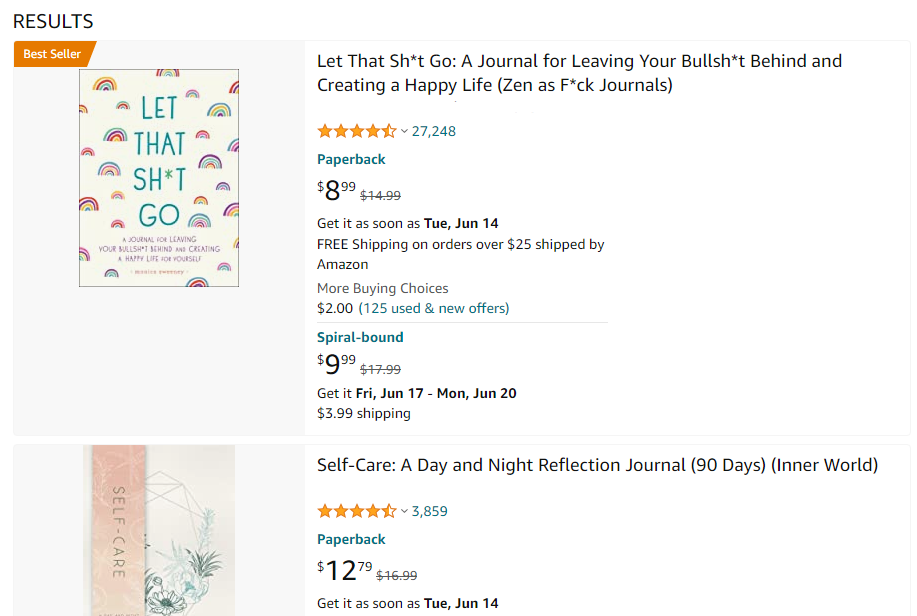Select the Spiral-bound format

[x=360, y=337]
